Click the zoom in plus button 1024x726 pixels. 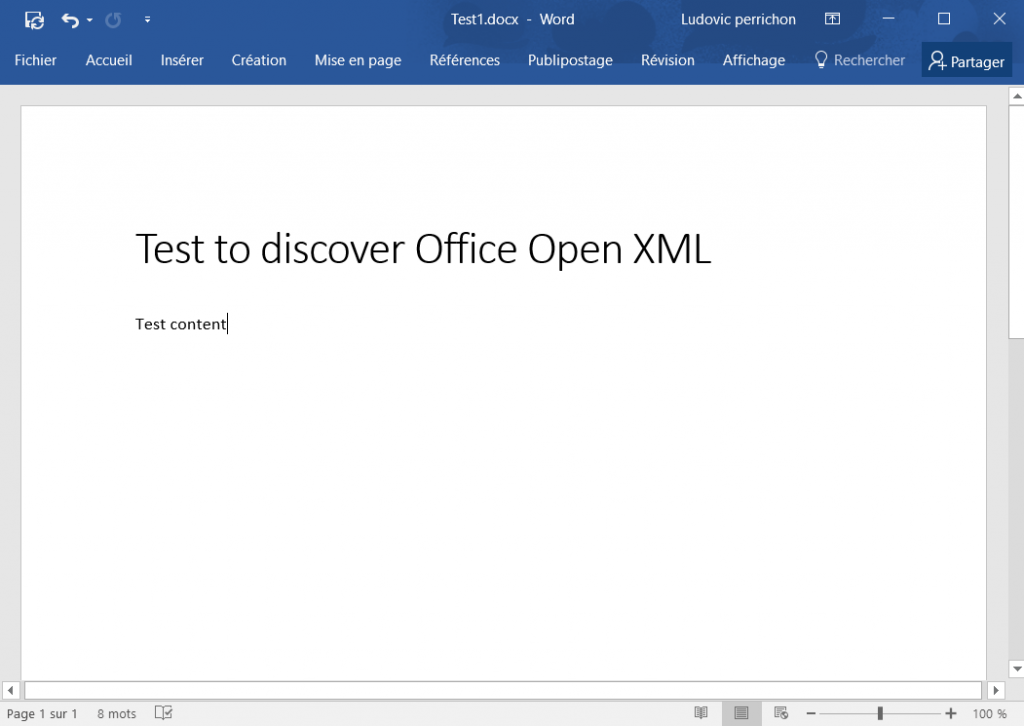click(951, 714)
